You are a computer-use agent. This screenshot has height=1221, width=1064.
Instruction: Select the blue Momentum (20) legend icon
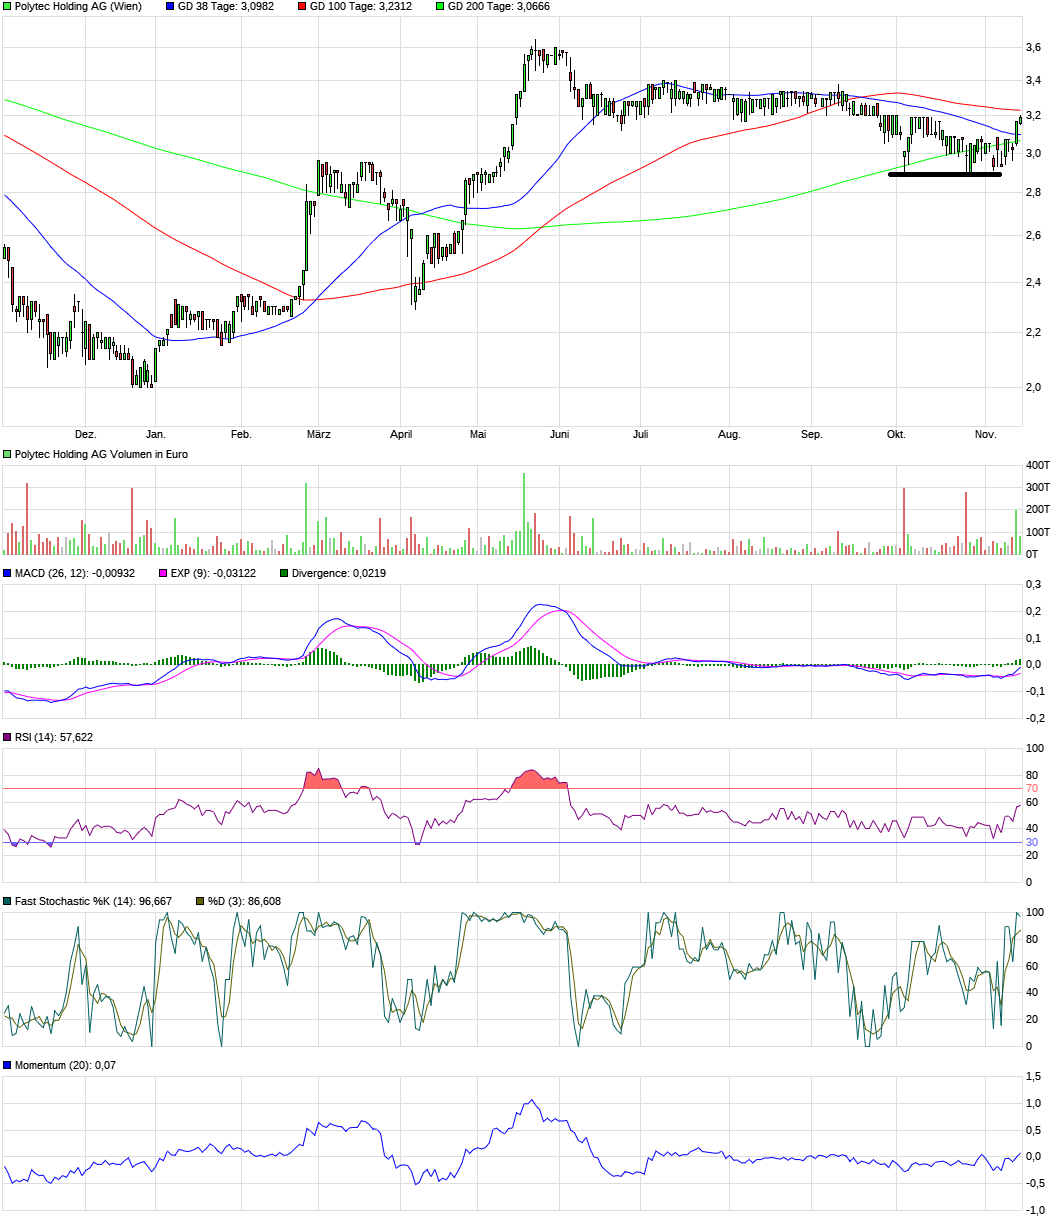click(x=7, y=1065)
